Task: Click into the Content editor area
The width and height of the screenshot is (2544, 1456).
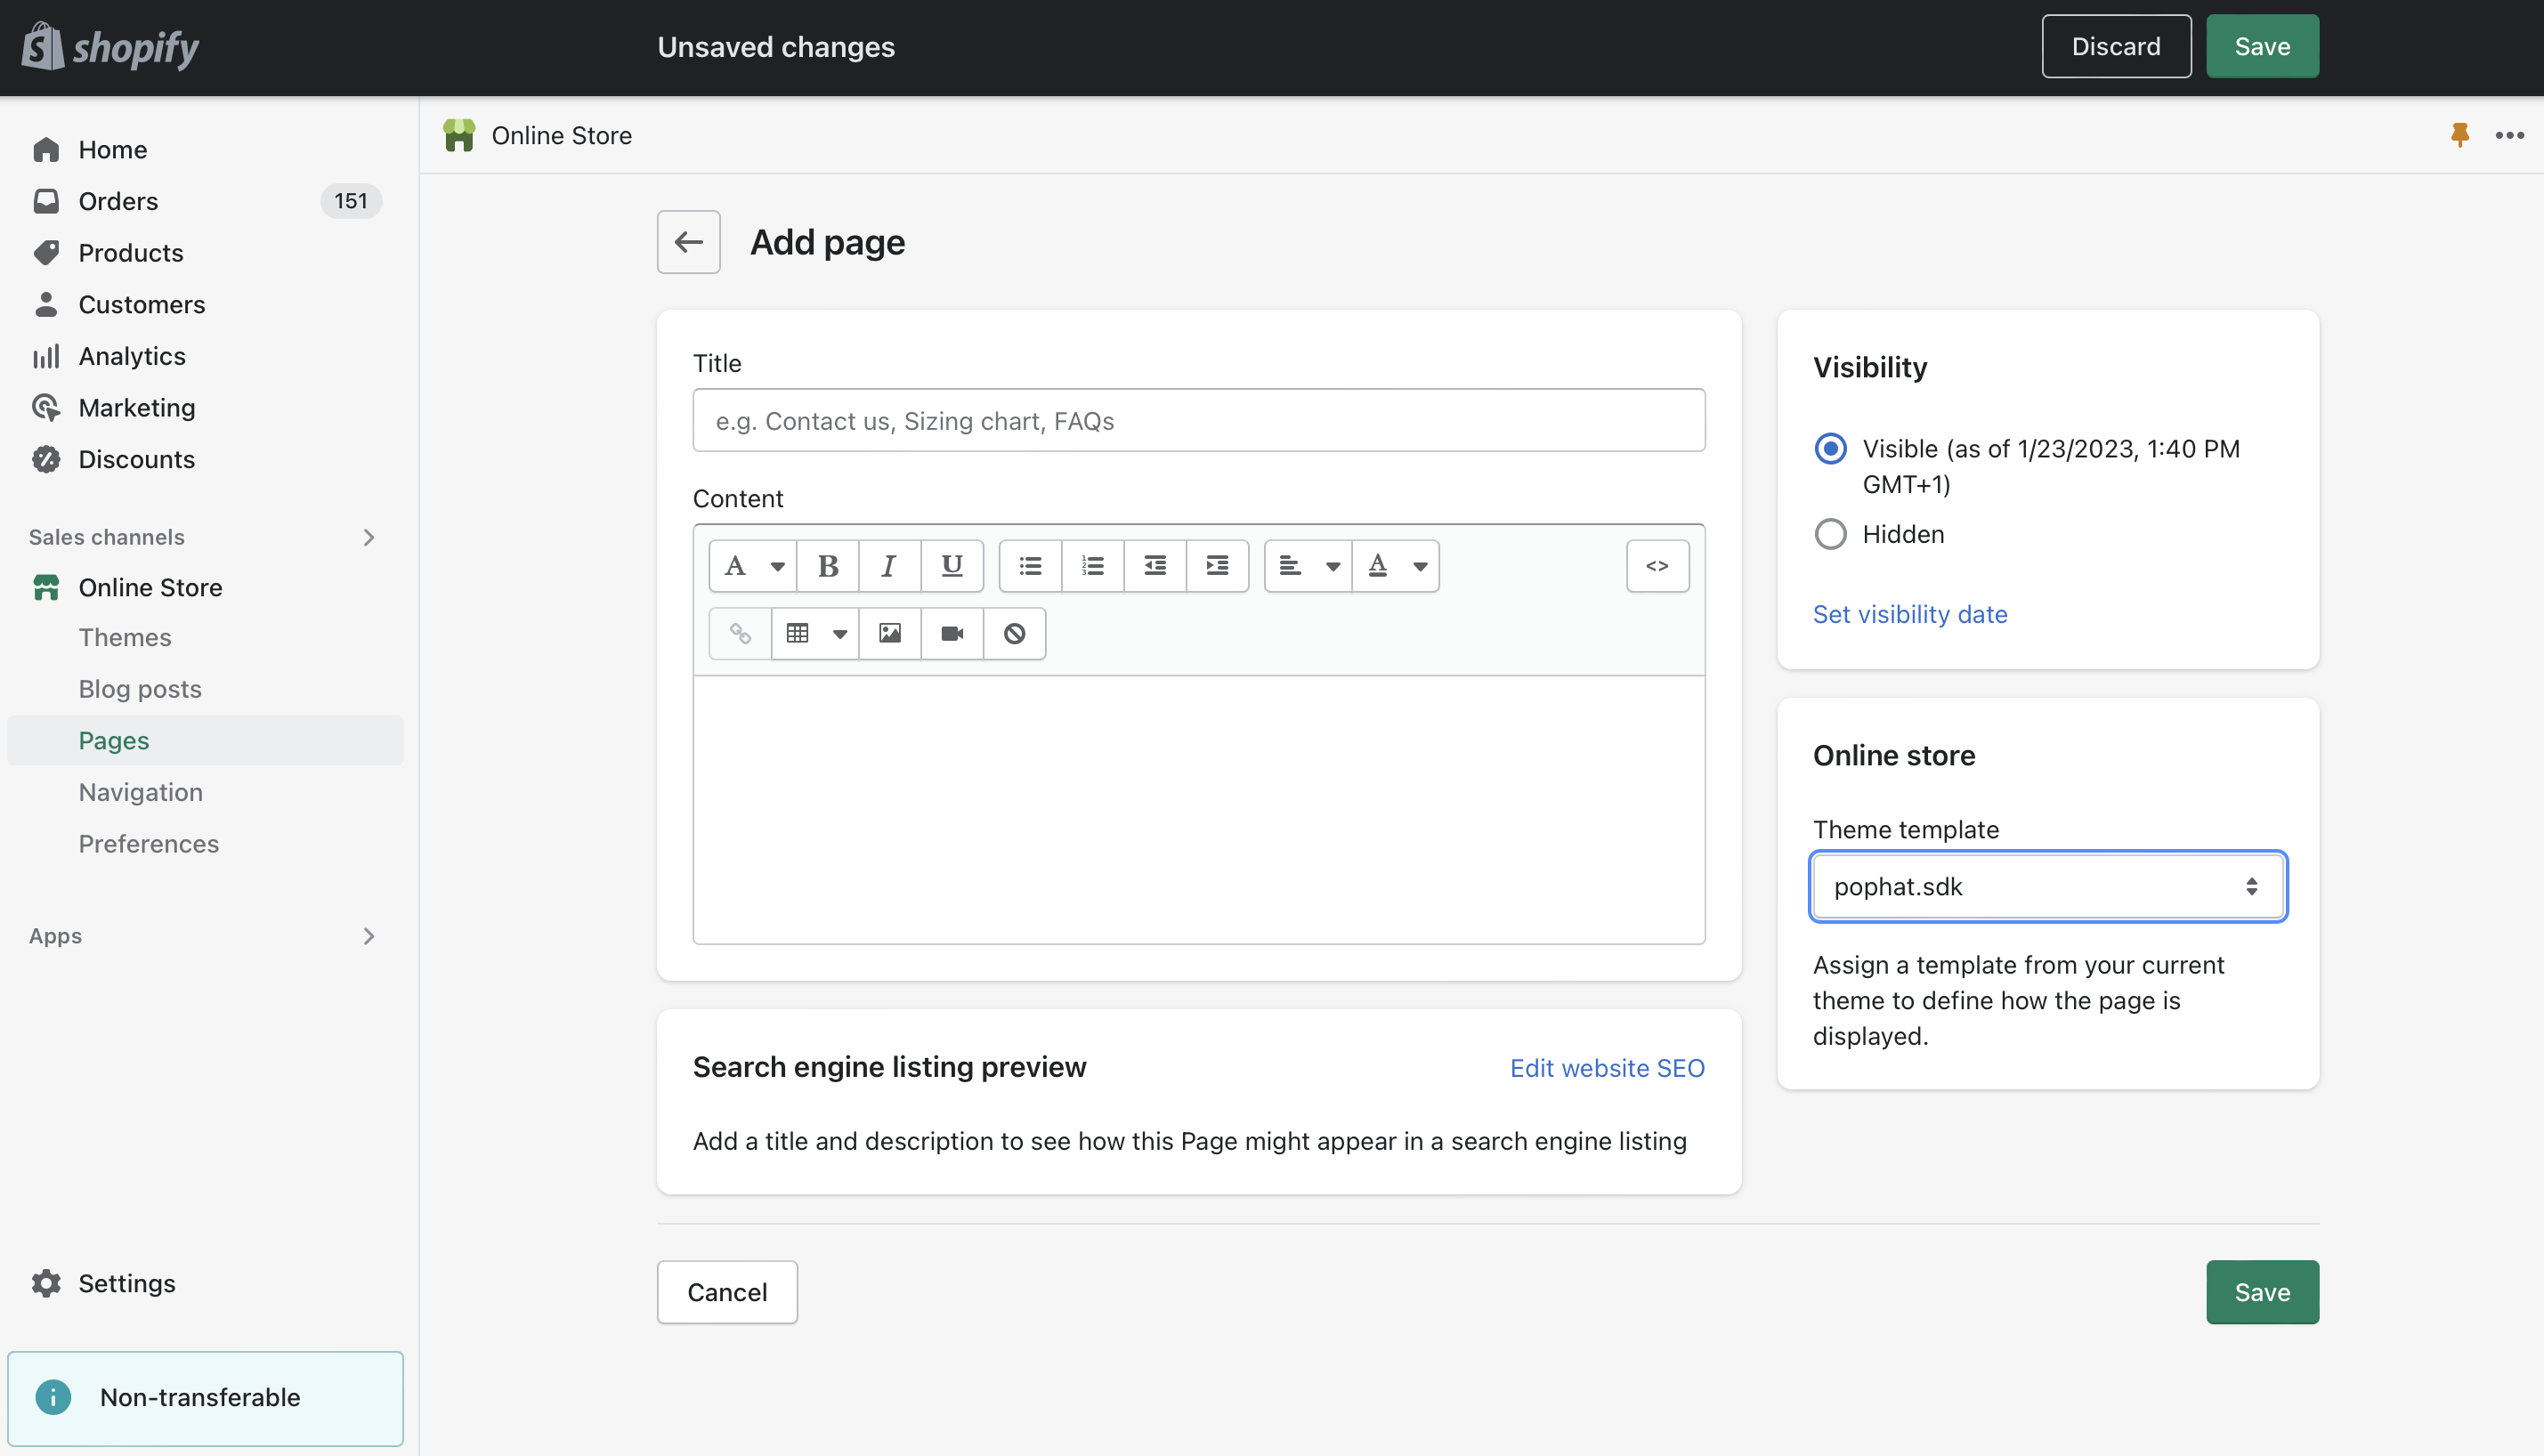Action: pyautogui.click(x=1199, y=810)
